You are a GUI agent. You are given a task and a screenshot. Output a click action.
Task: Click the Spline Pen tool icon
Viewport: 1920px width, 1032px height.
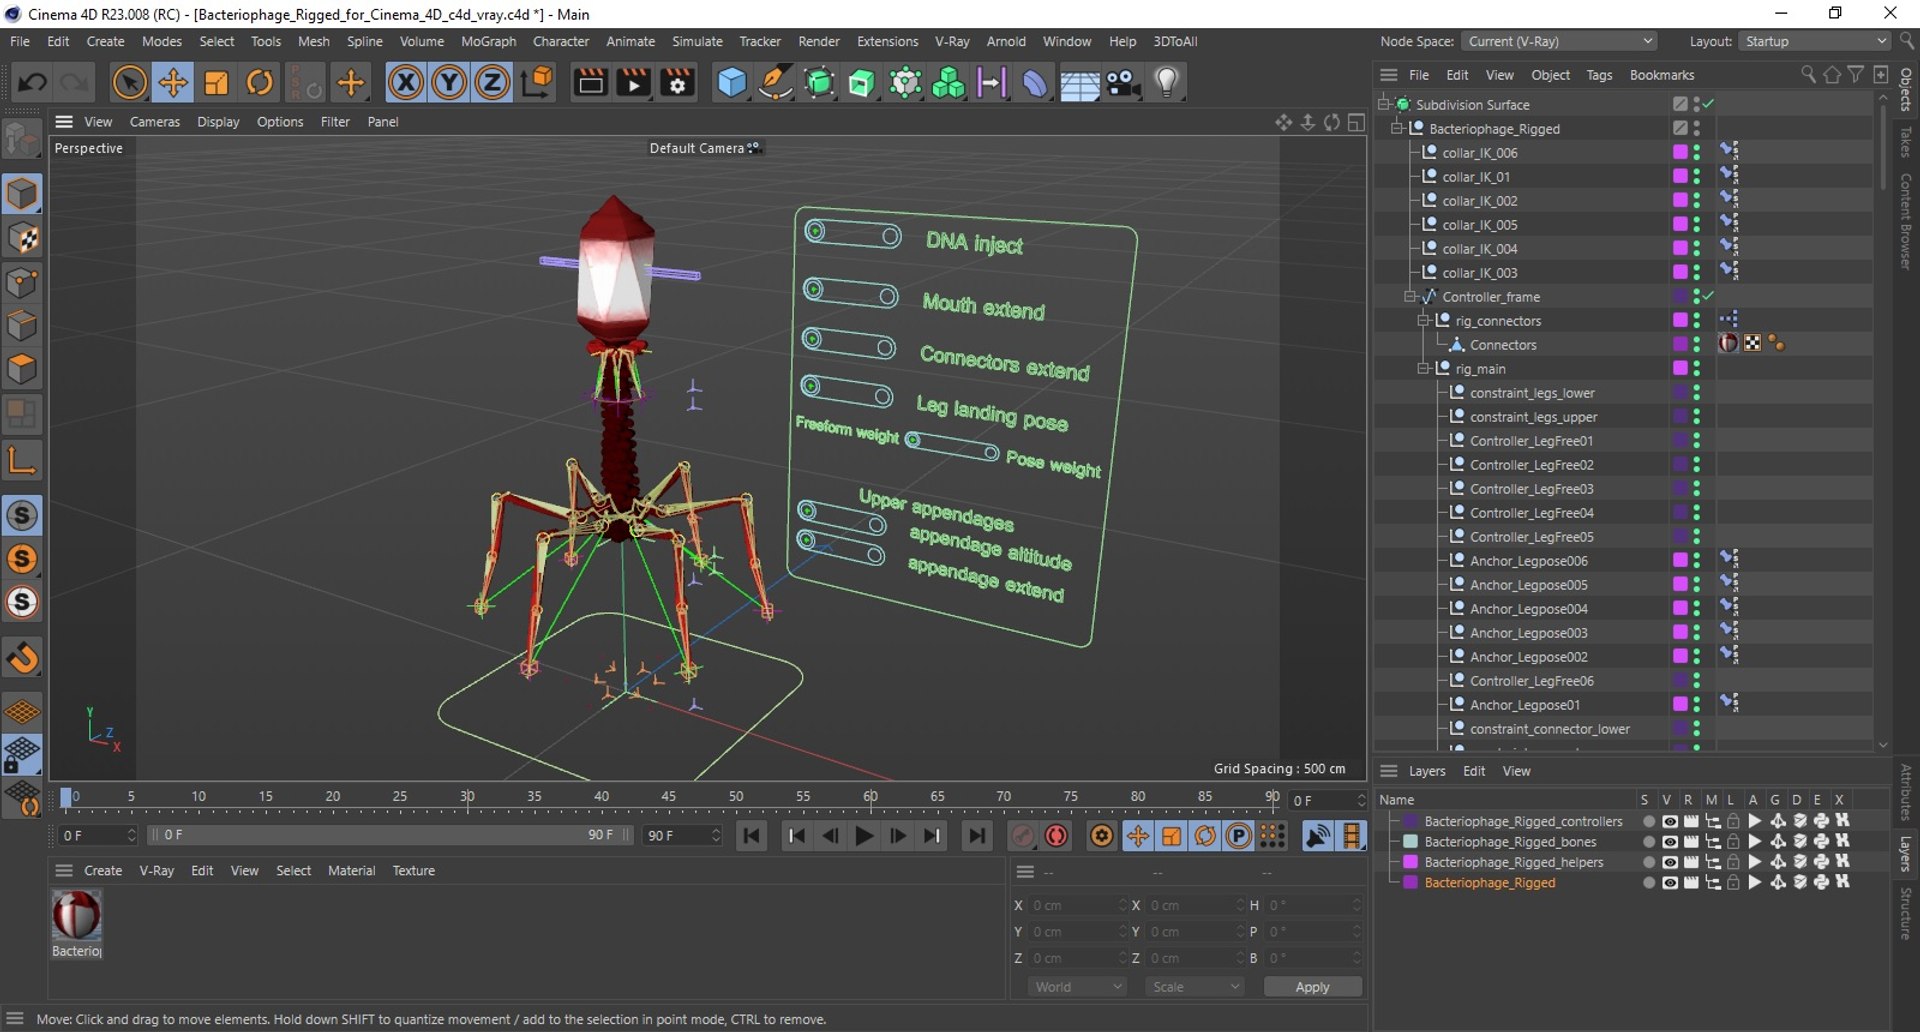click(x=776, y=82)
